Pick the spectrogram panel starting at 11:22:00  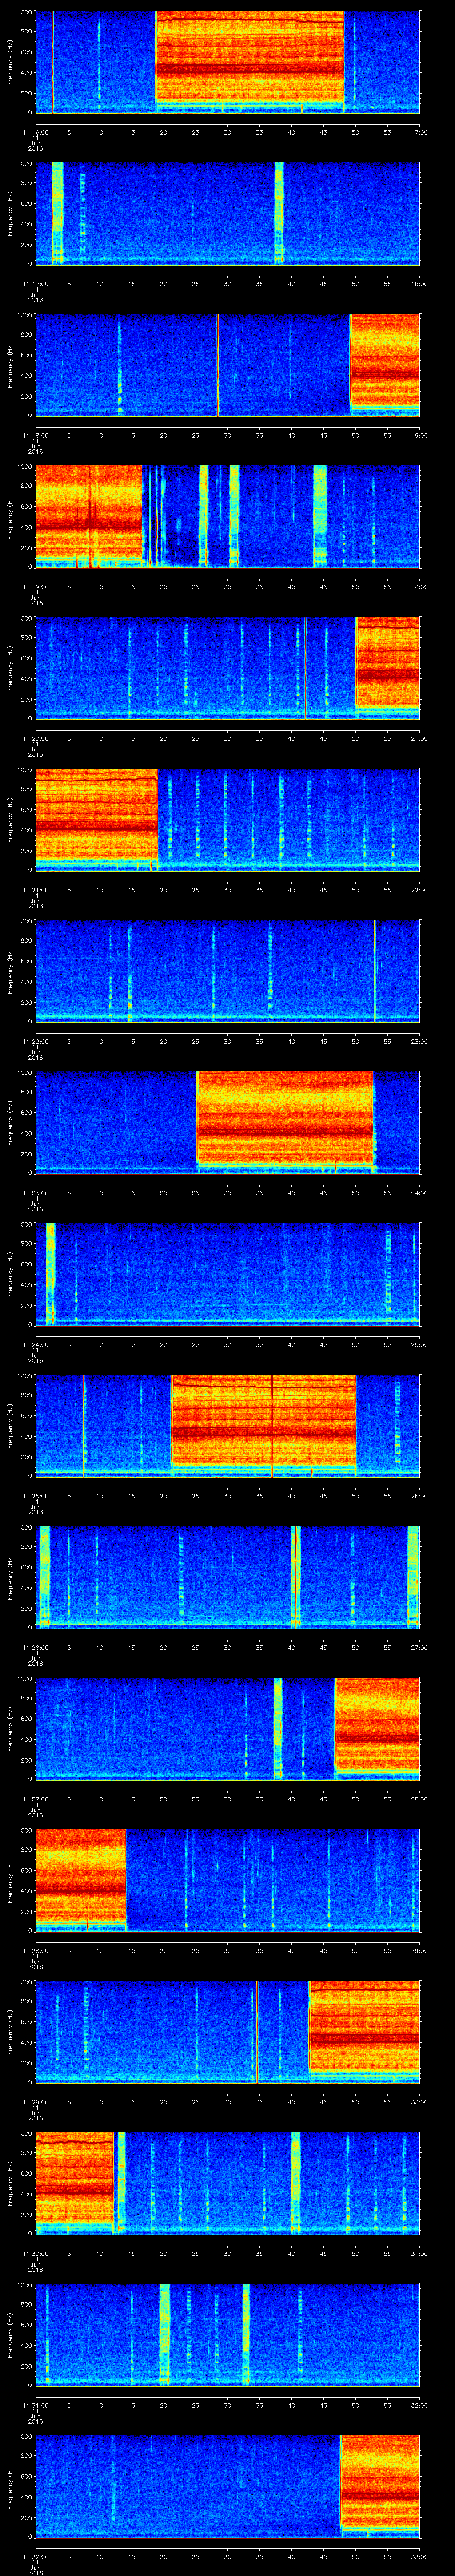227,971
